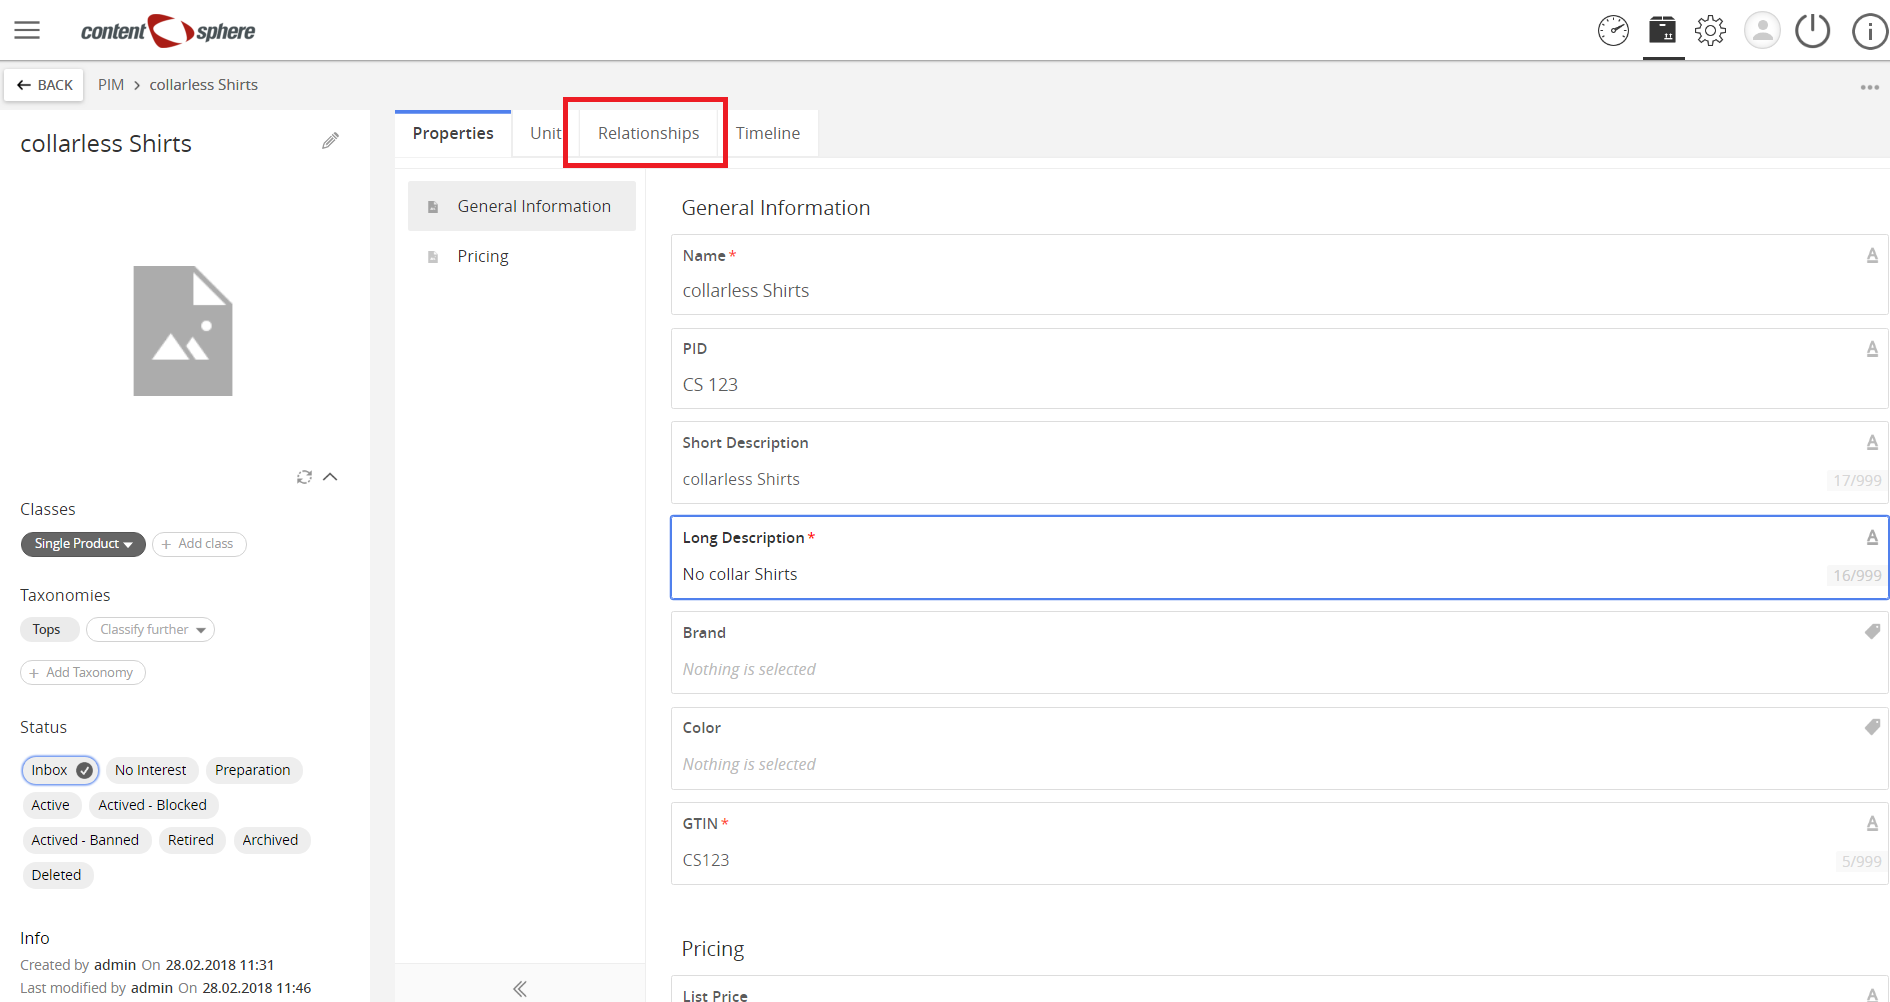Open the Color selection dropdown
The image size is (1890, 1002).
[x=1280, y=748]
